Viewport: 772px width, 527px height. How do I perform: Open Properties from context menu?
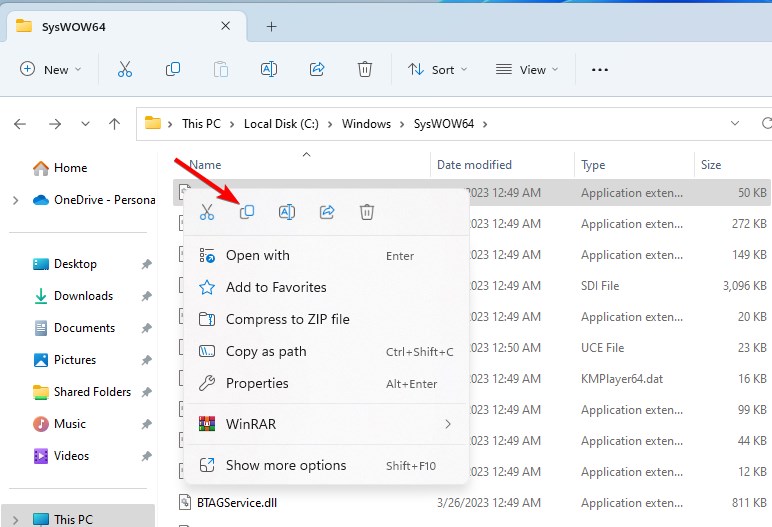(x=325, y=384)
